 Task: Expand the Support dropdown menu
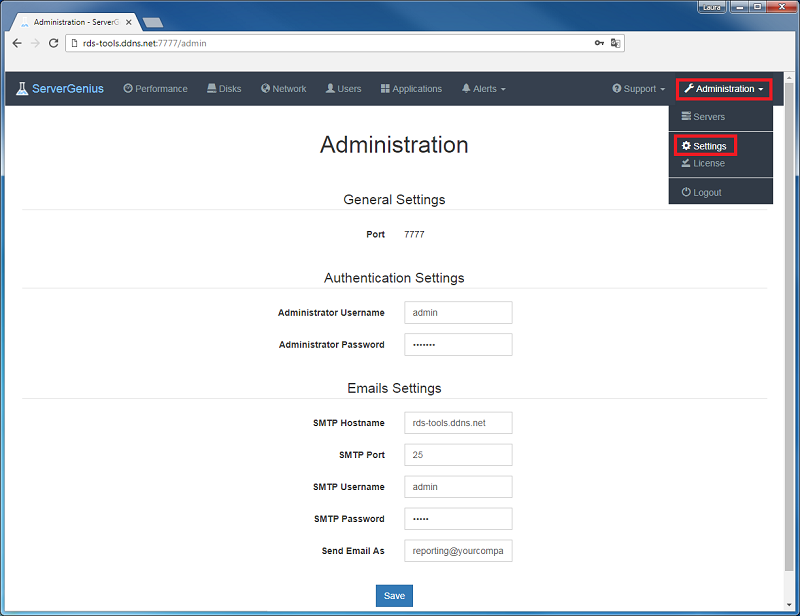[638, 89]
